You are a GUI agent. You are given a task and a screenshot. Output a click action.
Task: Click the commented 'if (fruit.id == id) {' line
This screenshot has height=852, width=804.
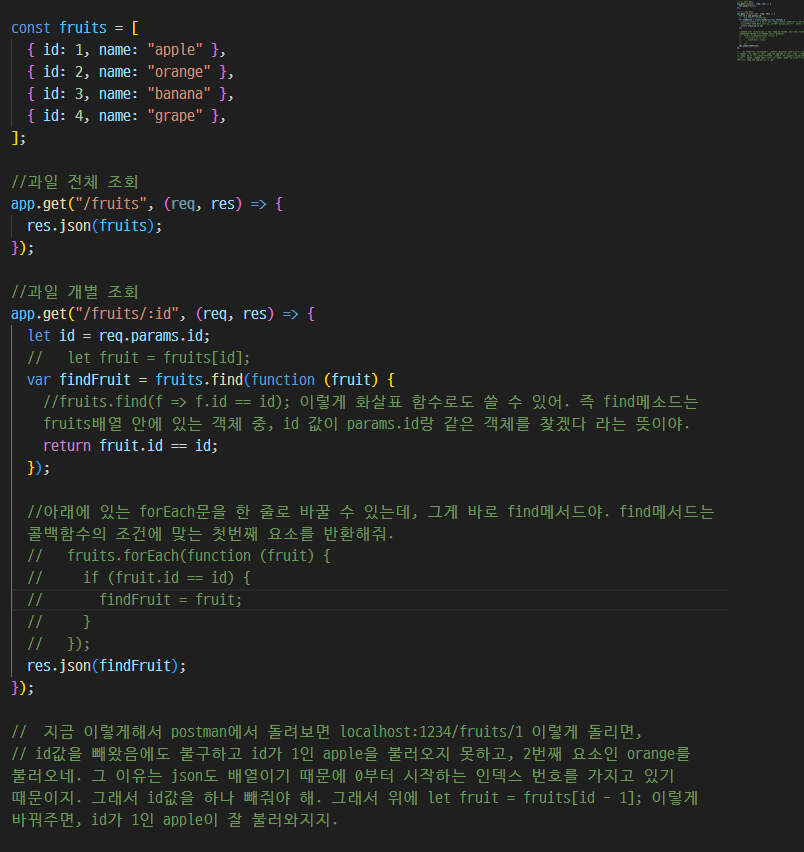[139, 578]
